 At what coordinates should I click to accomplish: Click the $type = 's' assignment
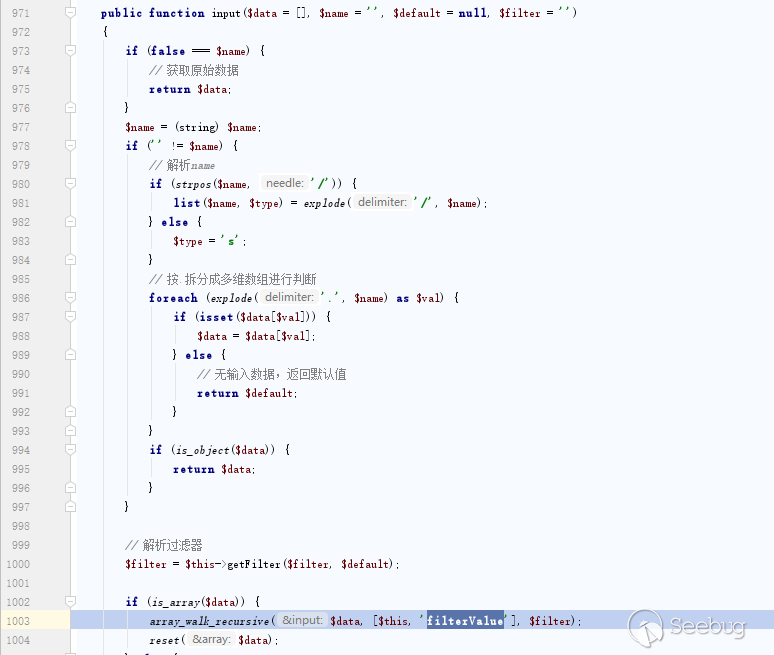coord(209,241)
